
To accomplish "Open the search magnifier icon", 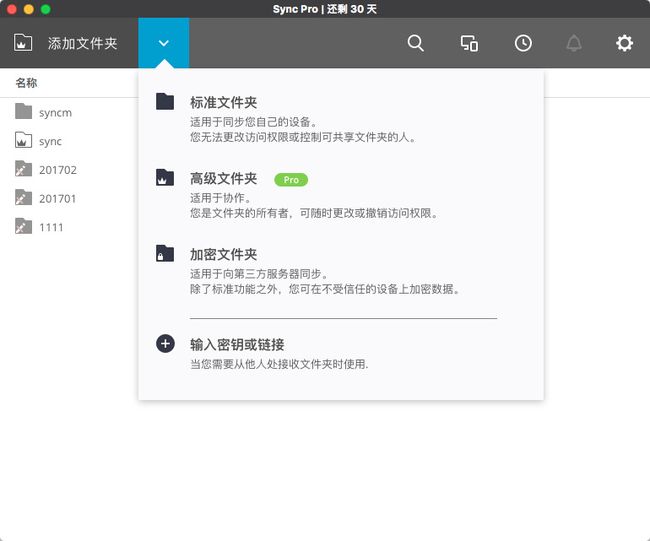I will [415, 43].
